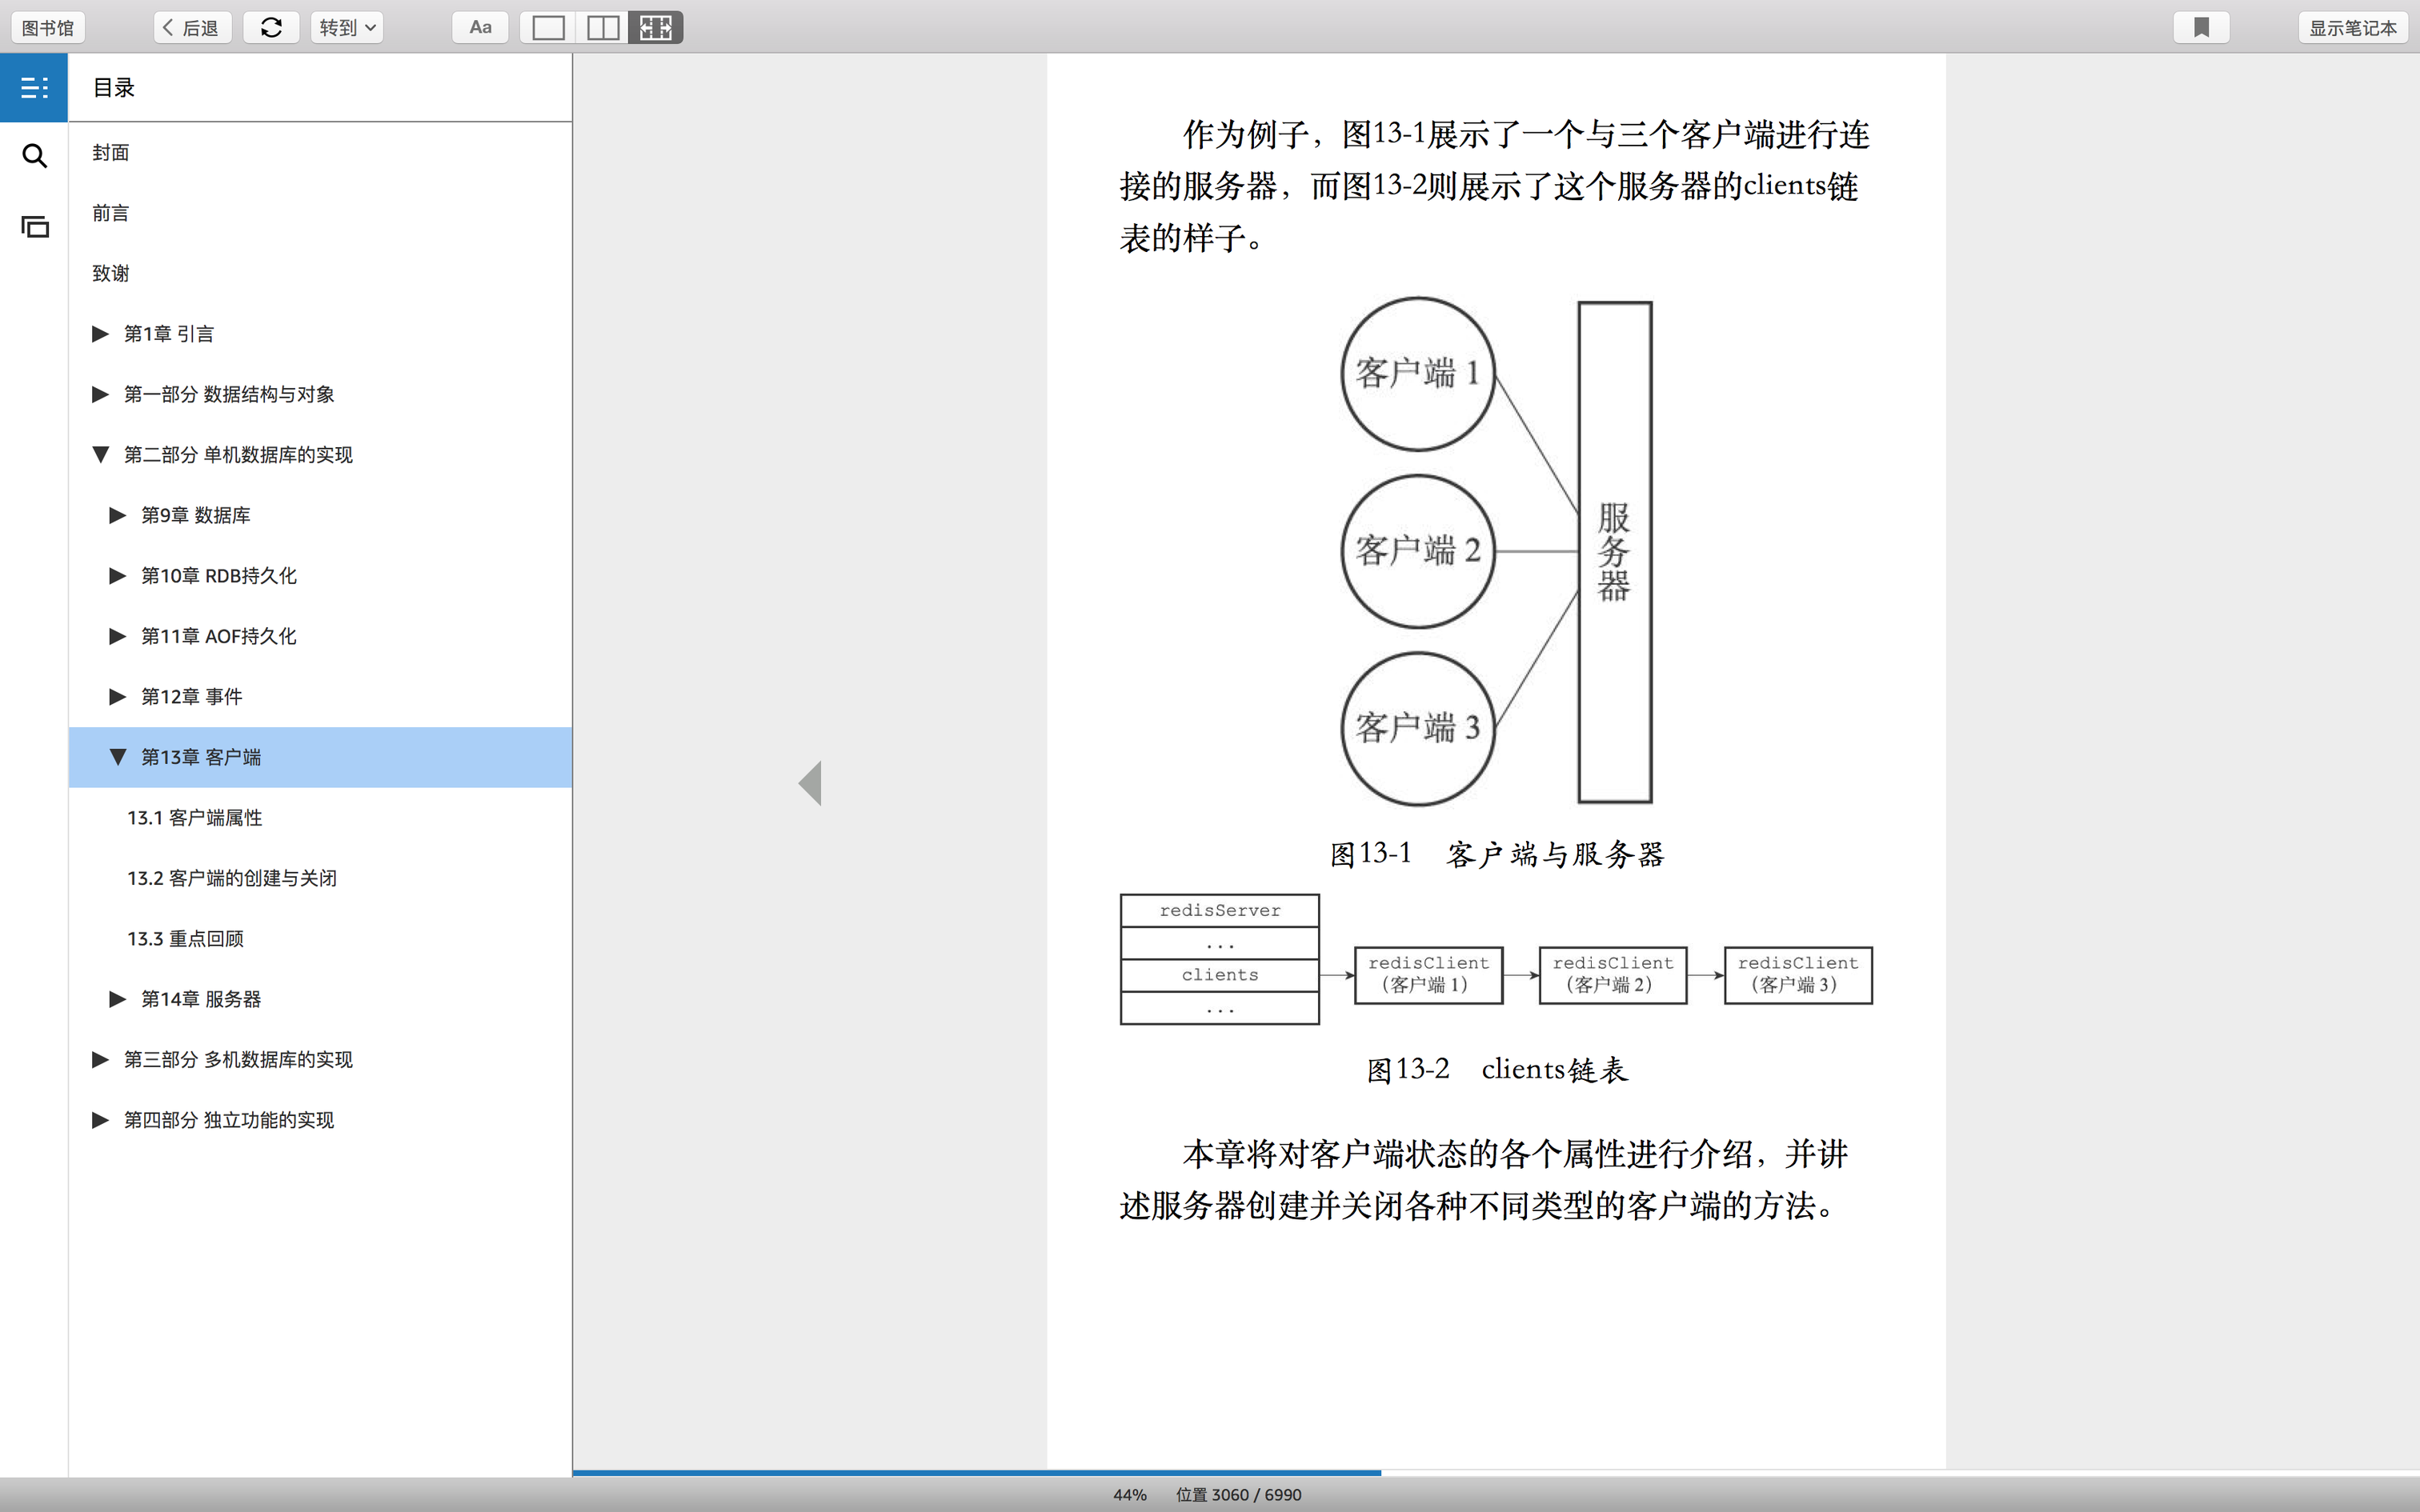The height and width of the screenshot is (1512, 2420).
Task: Open the search panel icon
Action: (34, 156)
